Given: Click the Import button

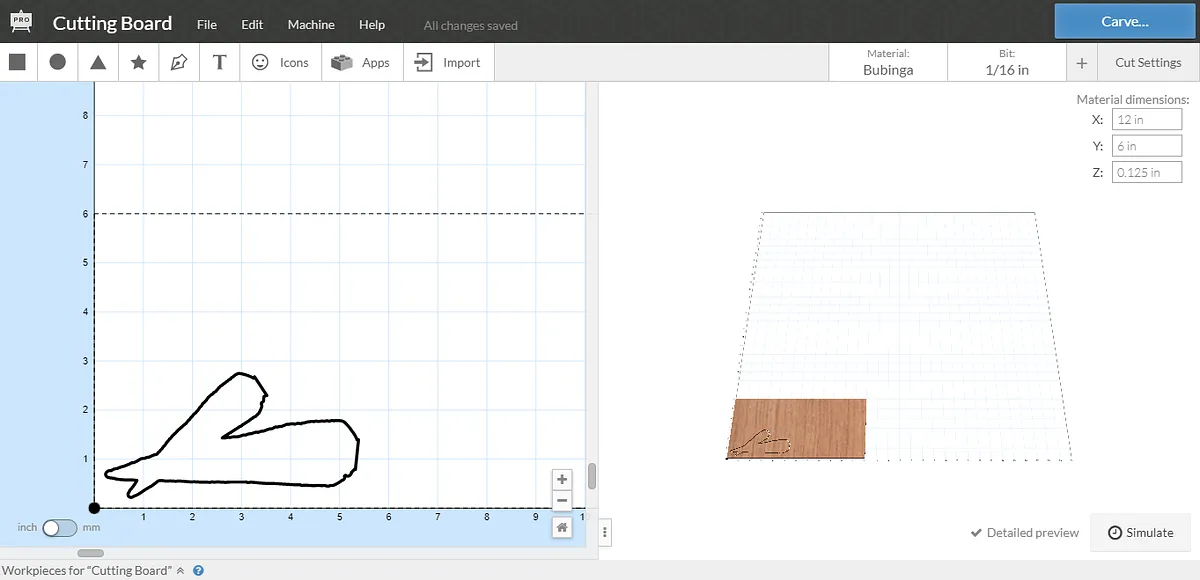Looking at the screenshot, I should click(x=448, y=62).
